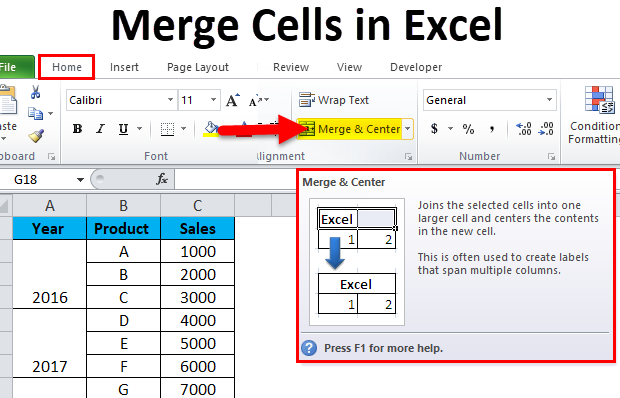Select product cell E

pos(123,343)
